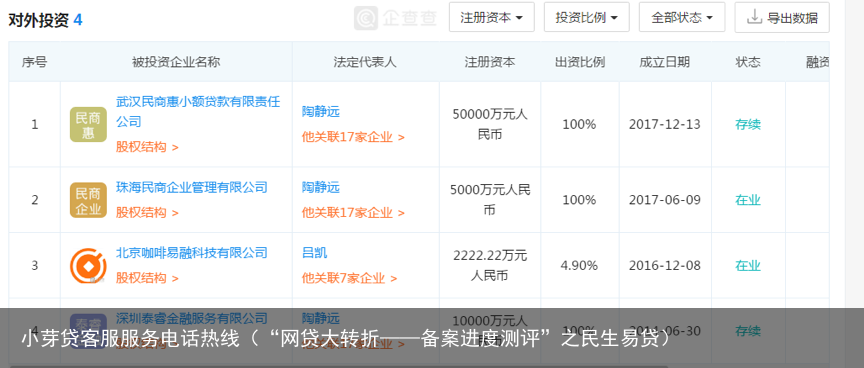The height and width of the screenshot is (368, 864).
Task: Select the date 2016-12-08
Action: point(665,266)
